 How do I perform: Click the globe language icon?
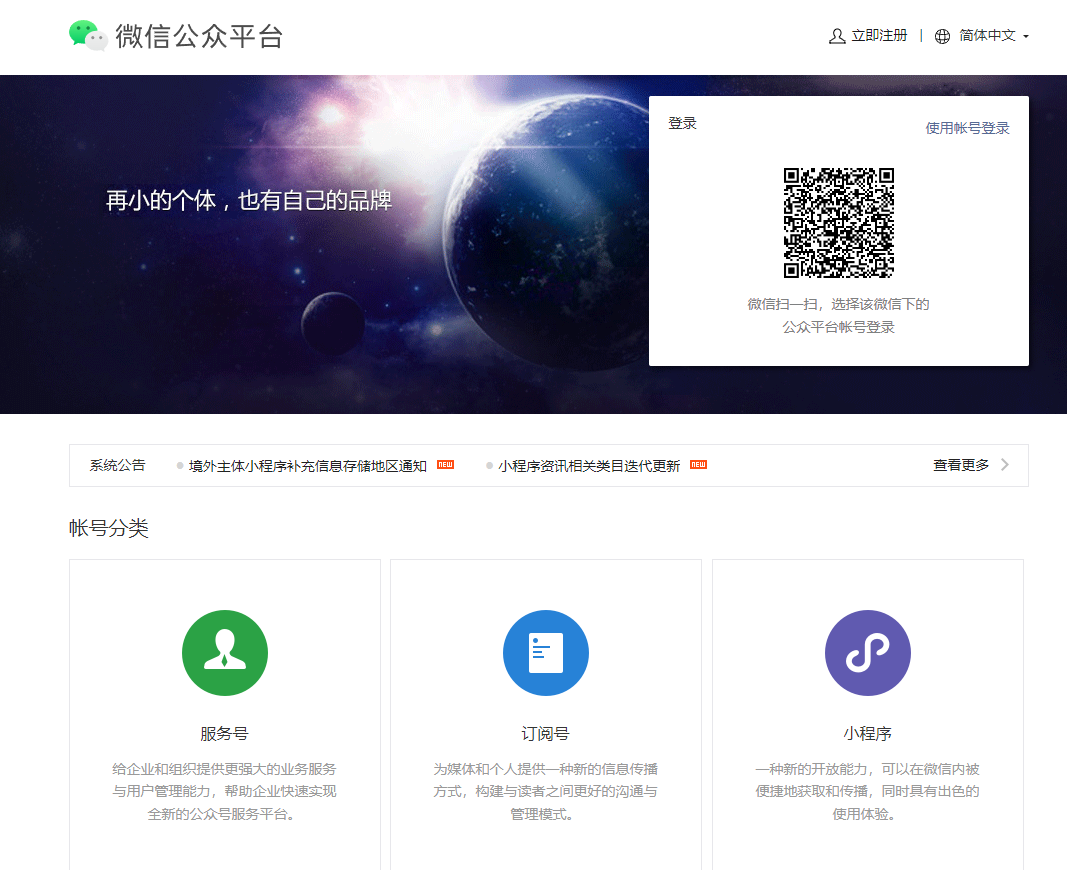coord(942,36)
